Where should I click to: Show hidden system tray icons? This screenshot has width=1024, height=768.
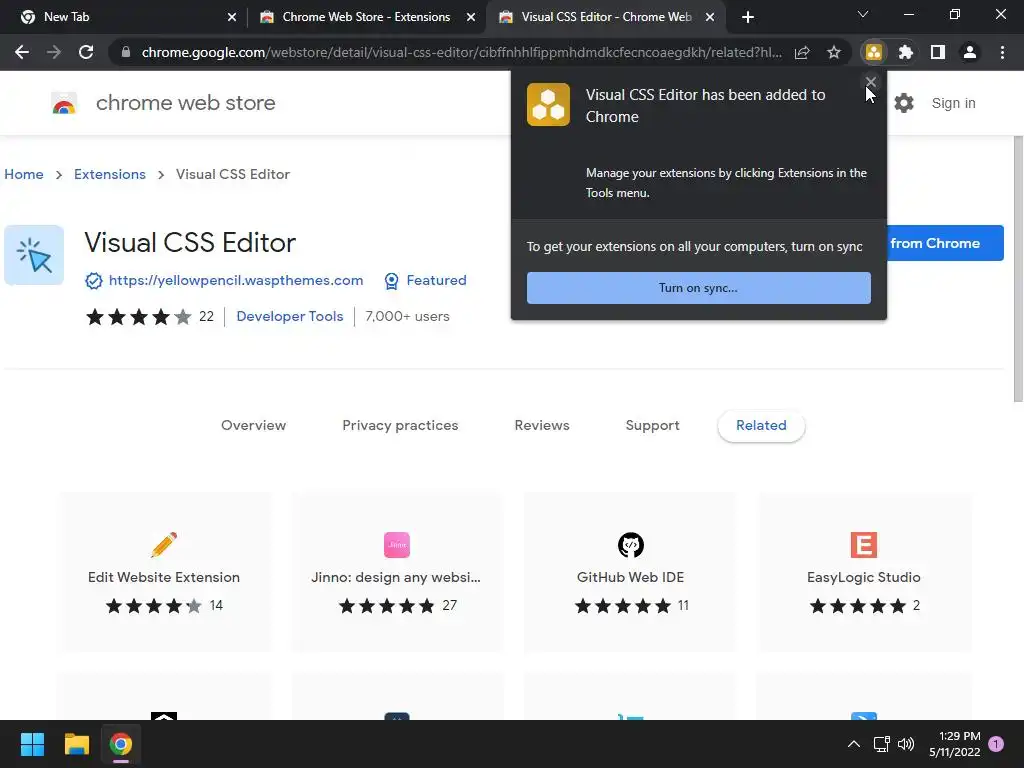(854, 744)
